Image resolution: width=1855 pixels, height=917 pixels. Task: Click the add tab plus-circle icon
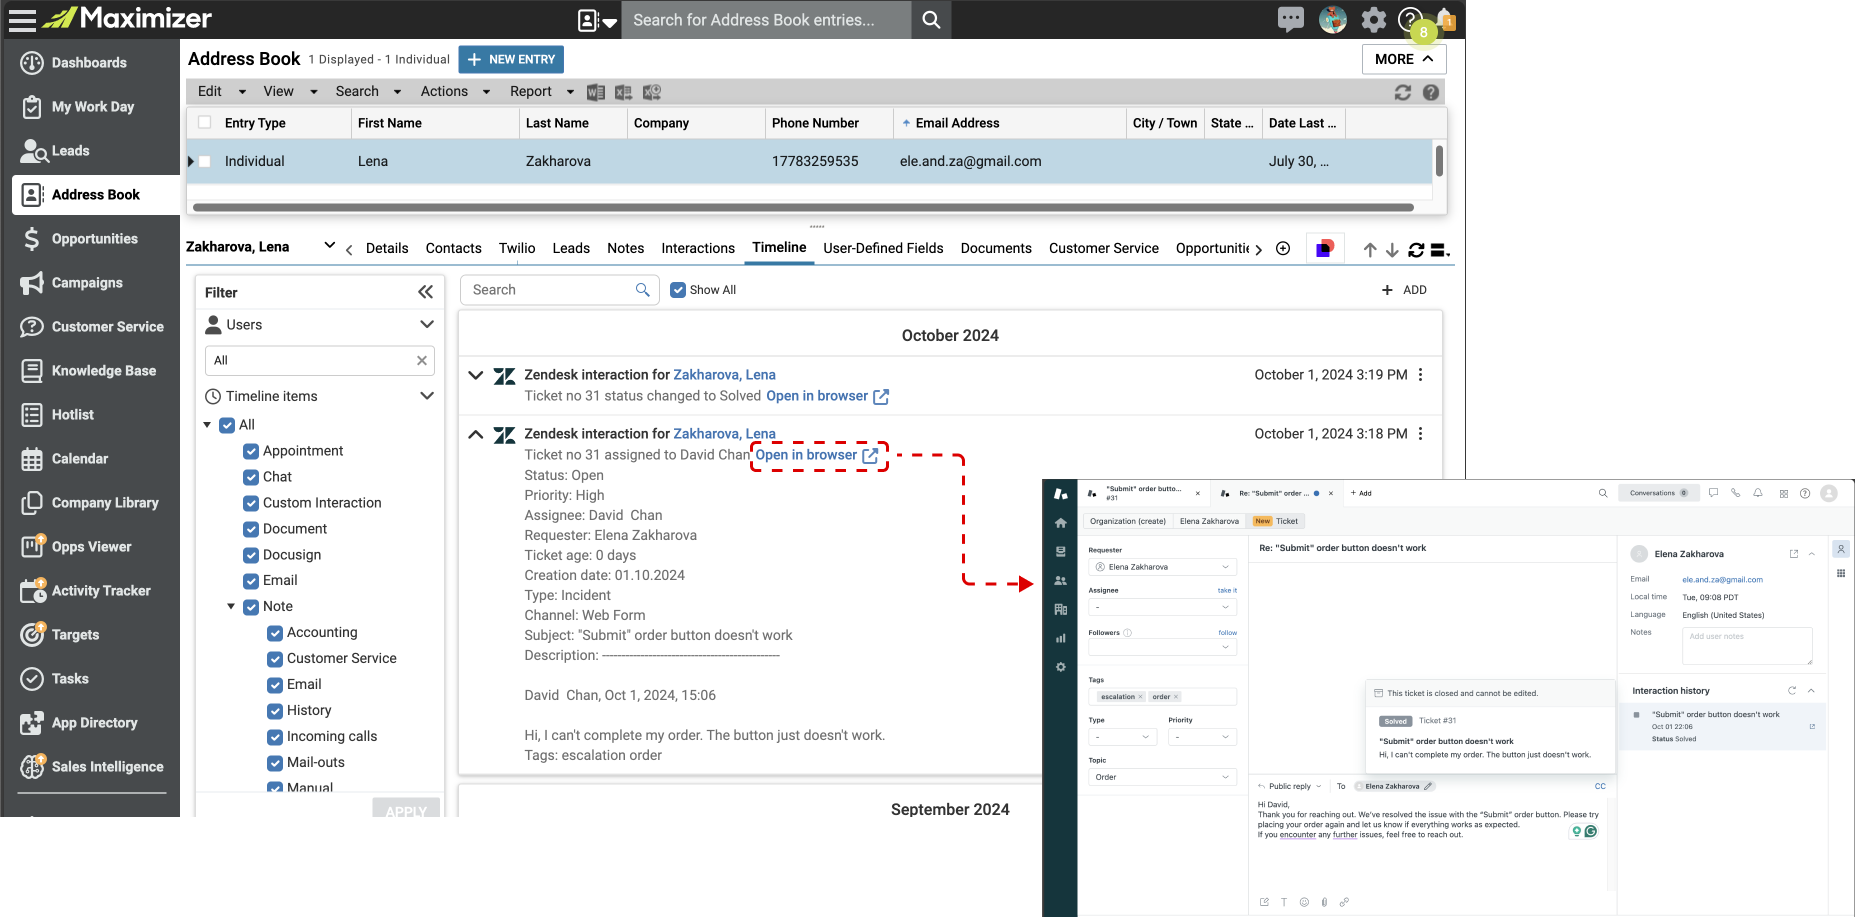[1283, 248]
